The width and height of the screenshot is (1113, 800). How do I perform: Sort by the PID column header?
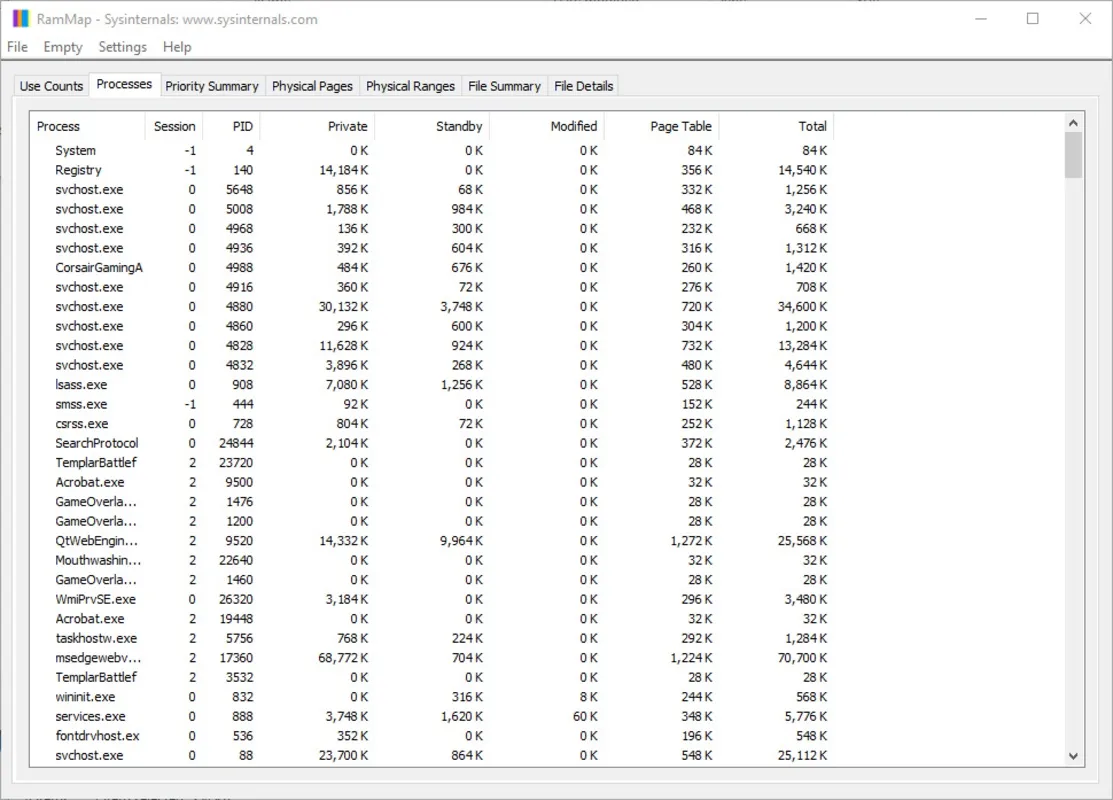coord(231,126)
